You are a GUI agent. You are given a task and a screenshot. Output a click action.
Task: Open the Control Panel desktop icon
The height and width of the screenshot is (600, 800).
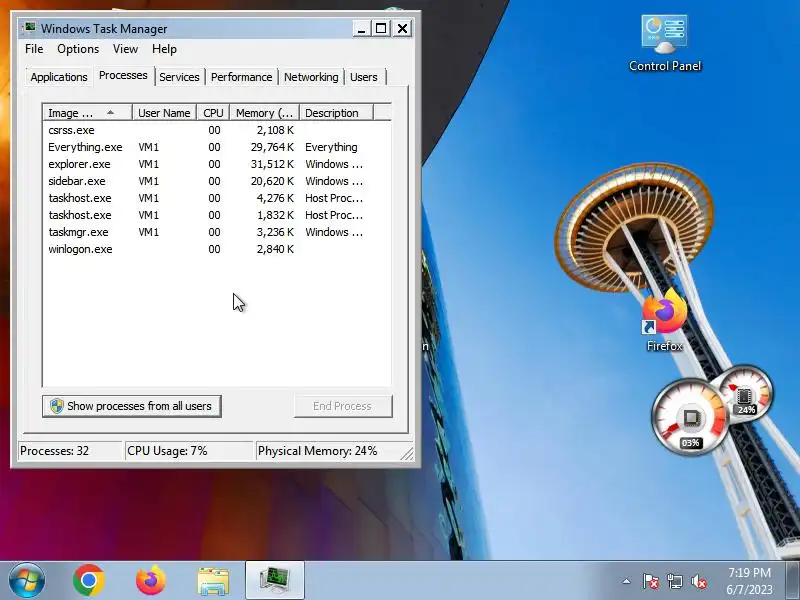[664, 44]
